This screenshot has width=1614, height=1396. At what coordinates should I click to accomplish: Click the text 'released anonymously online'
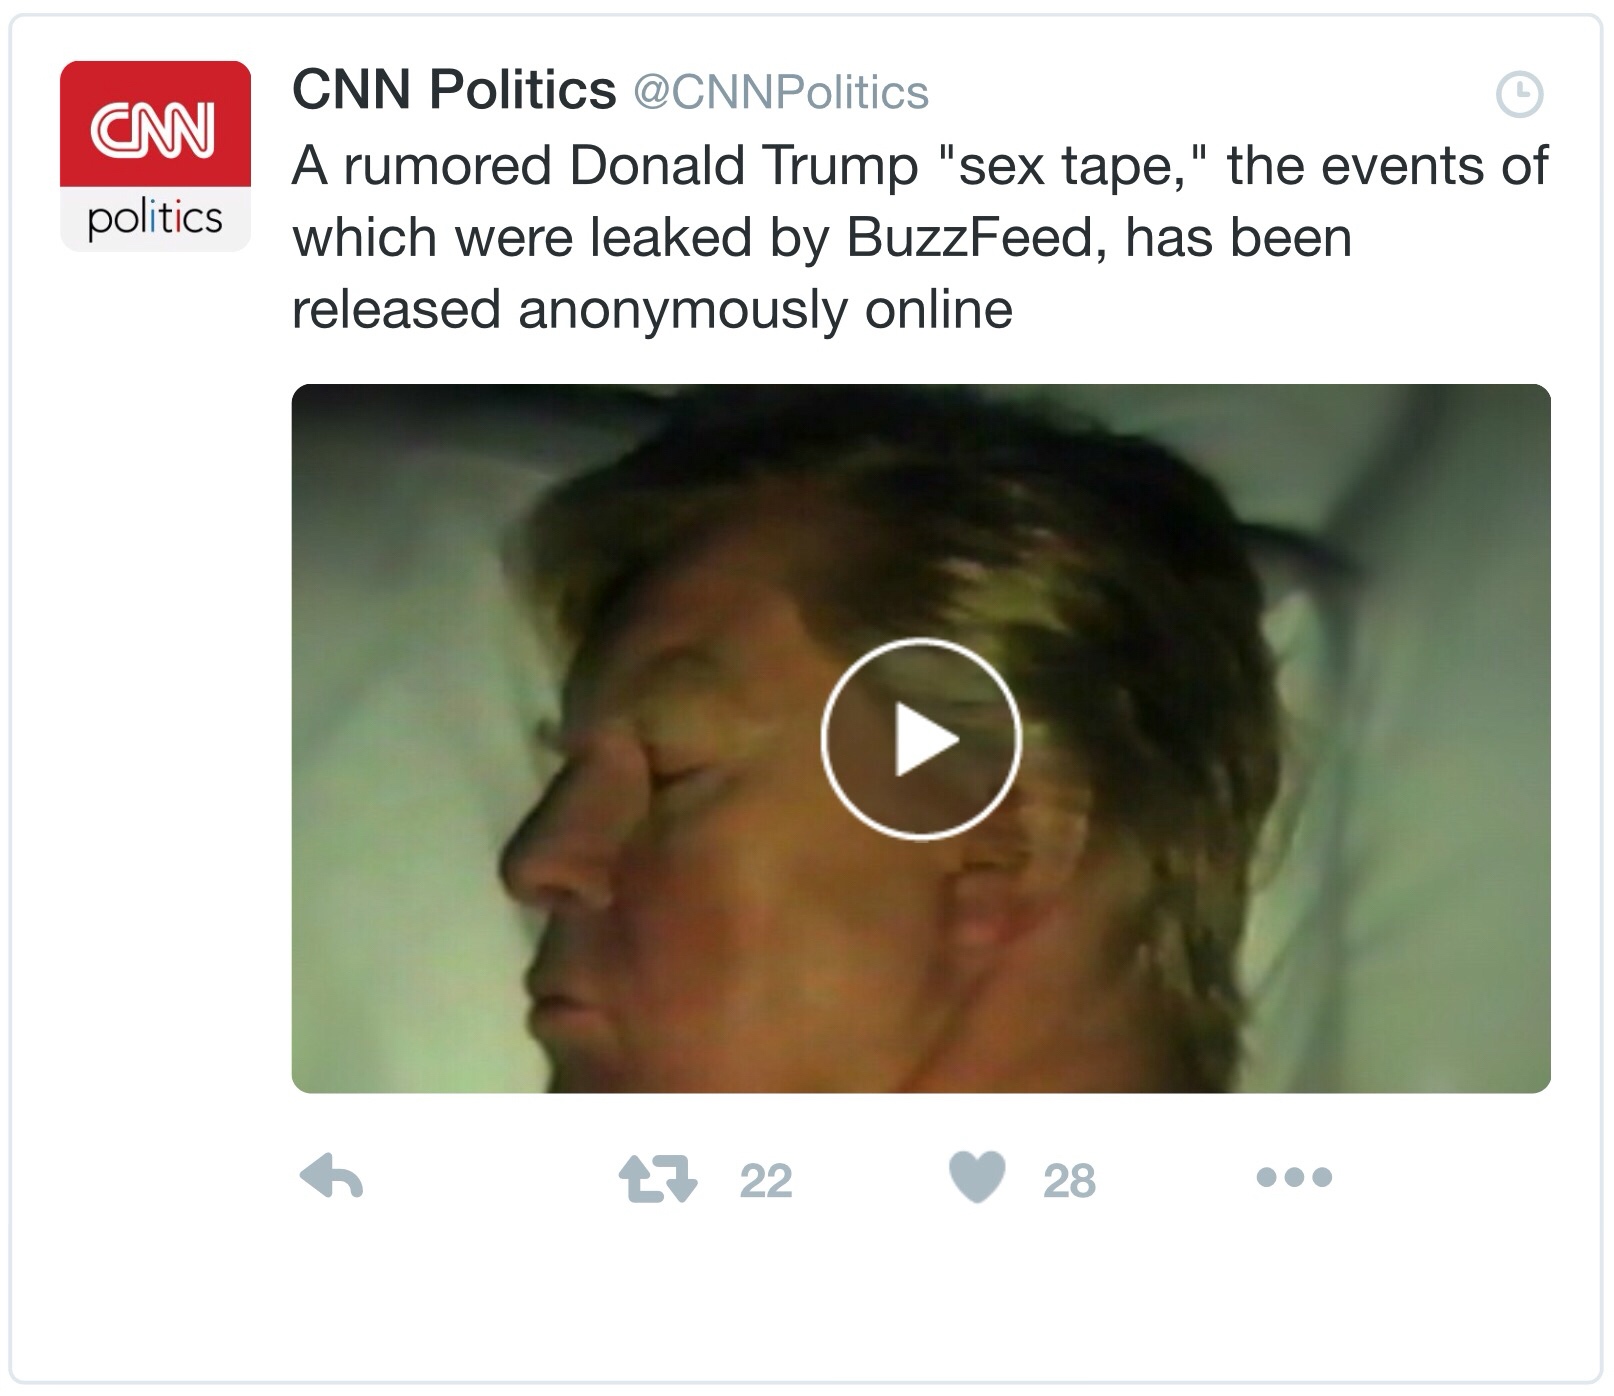coord(652,309)
